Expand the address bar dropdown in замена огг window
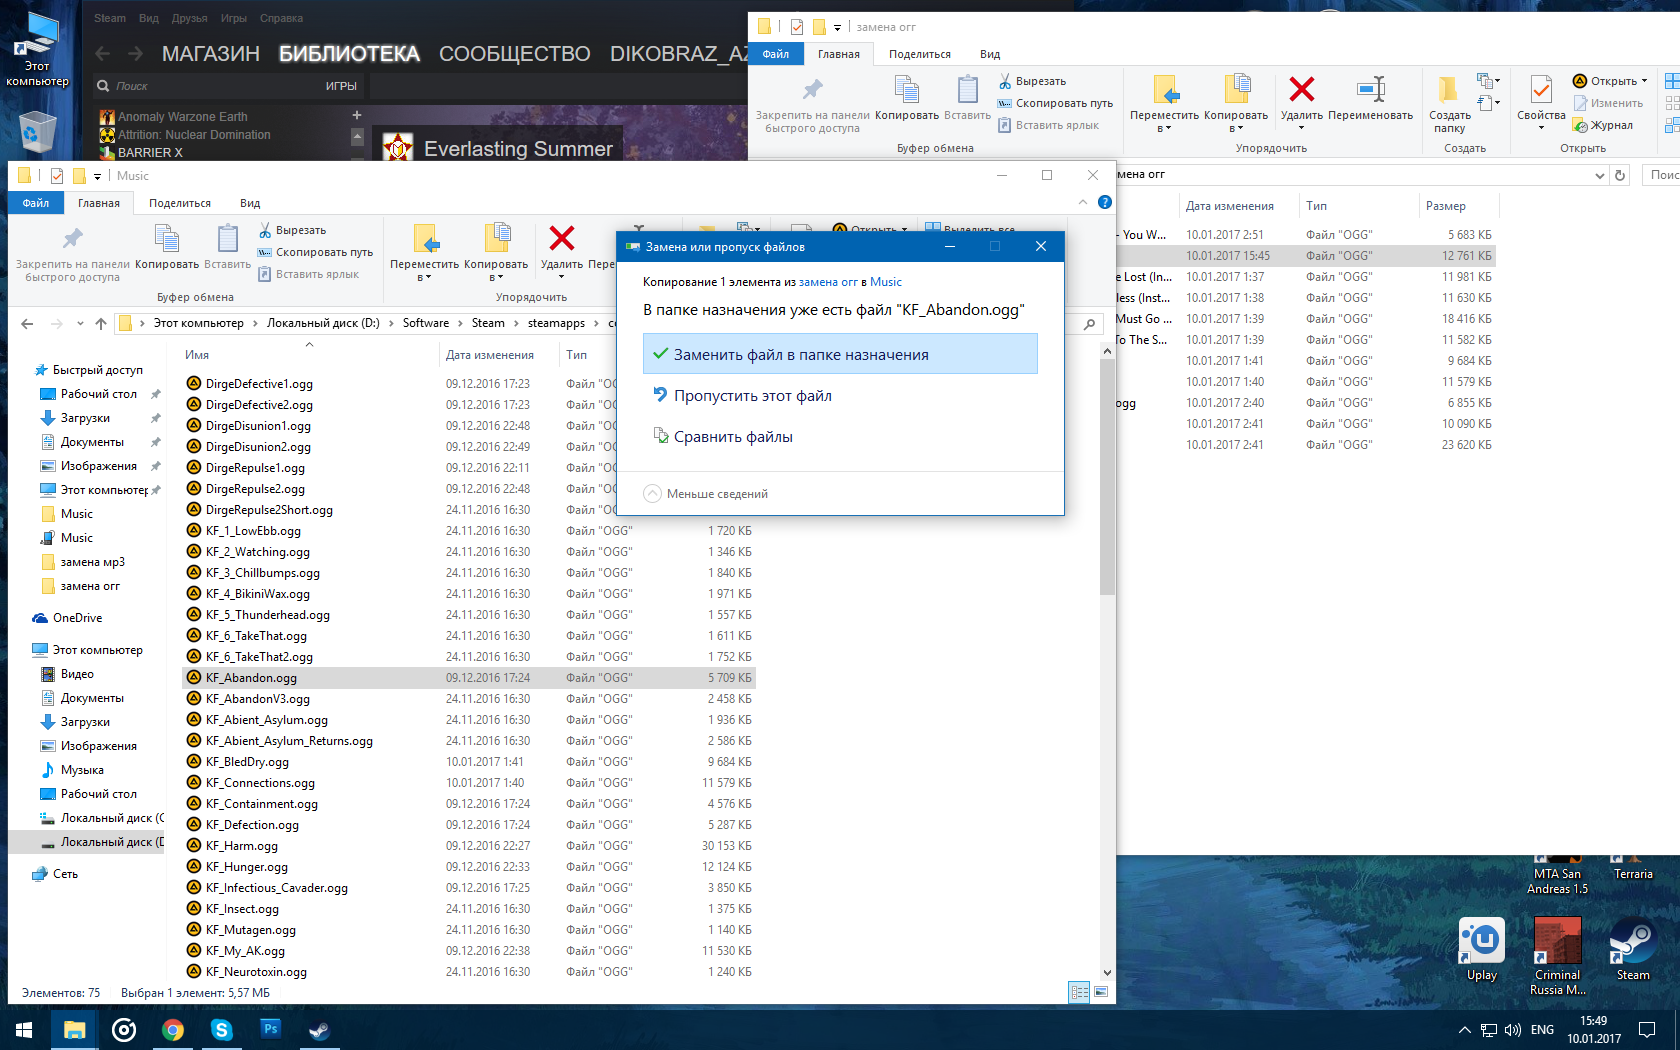The width and height of the screenshot is (1680, 1050). tap(1600, 175)
